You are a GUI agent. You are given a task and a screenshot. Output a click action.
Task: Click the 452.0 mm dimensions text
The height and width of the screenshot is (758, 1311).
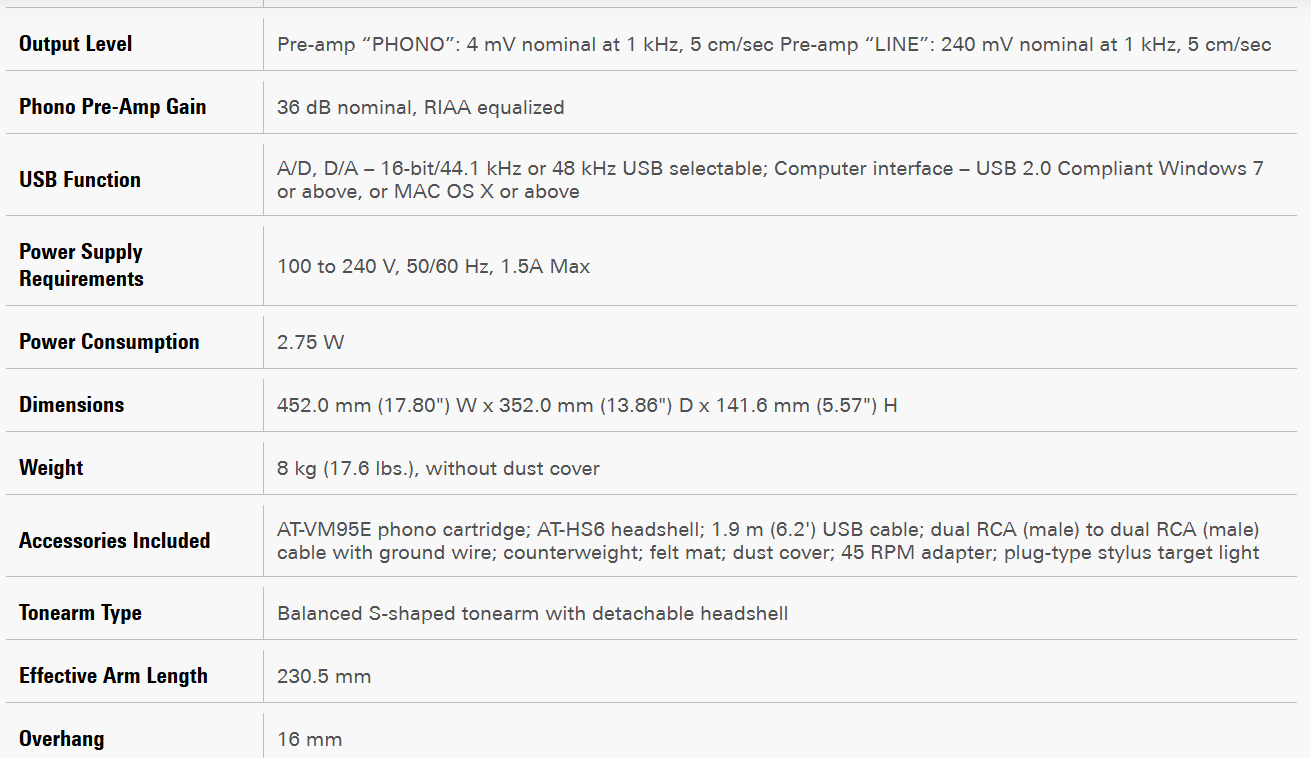587,405
